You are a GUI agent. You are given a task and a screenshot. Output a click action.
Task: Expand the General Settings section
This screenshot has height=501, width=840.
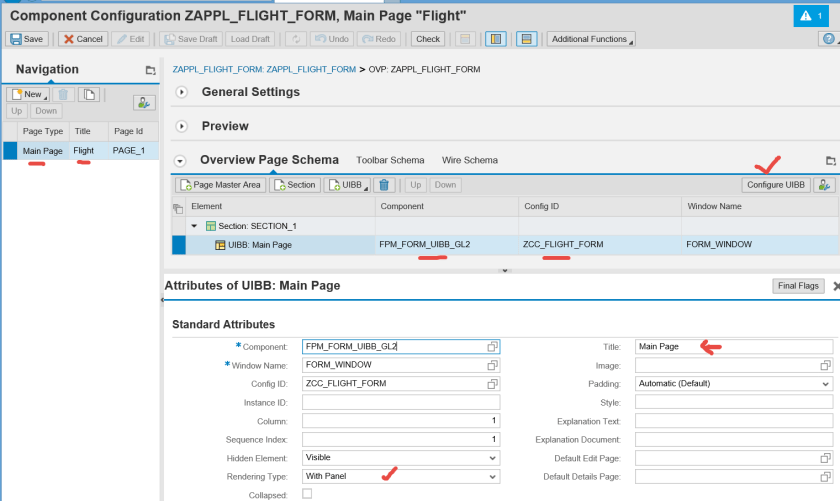[182, 92]
